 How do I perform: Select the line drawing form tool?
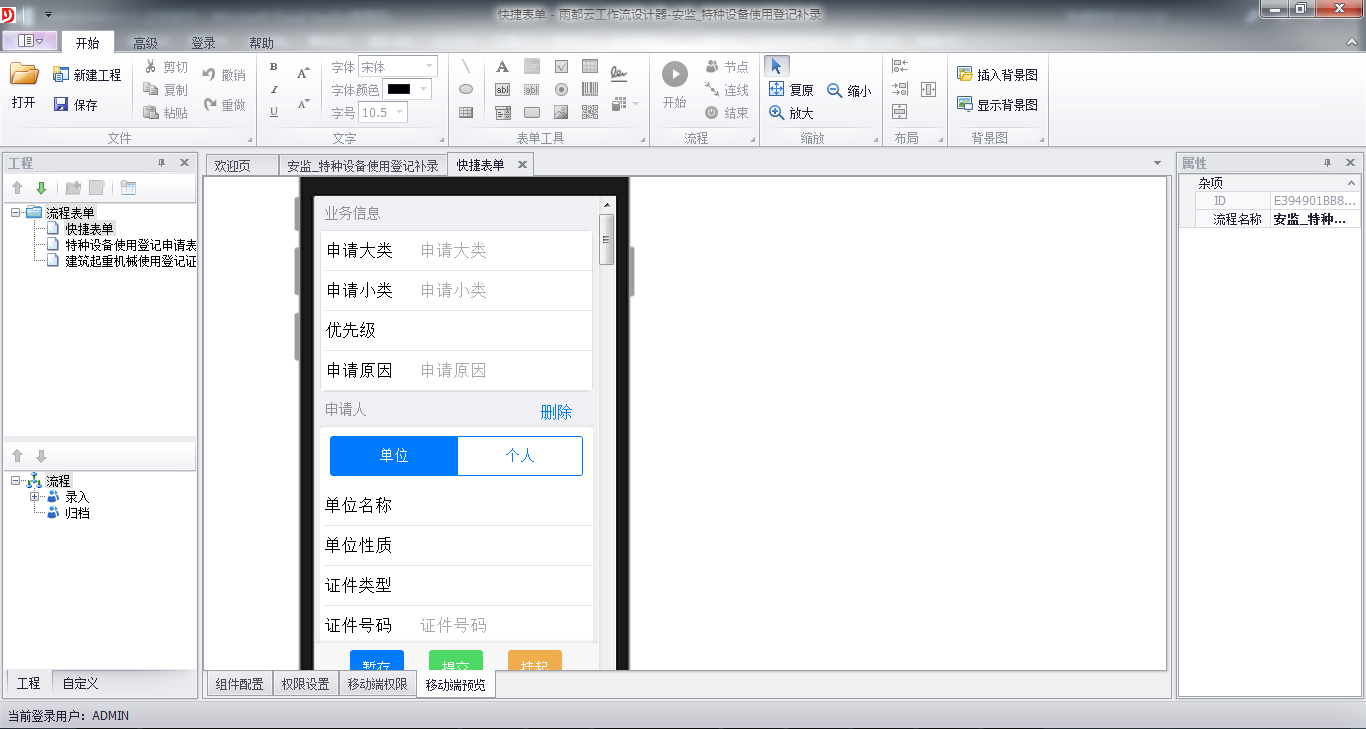[x=466, y=67]
